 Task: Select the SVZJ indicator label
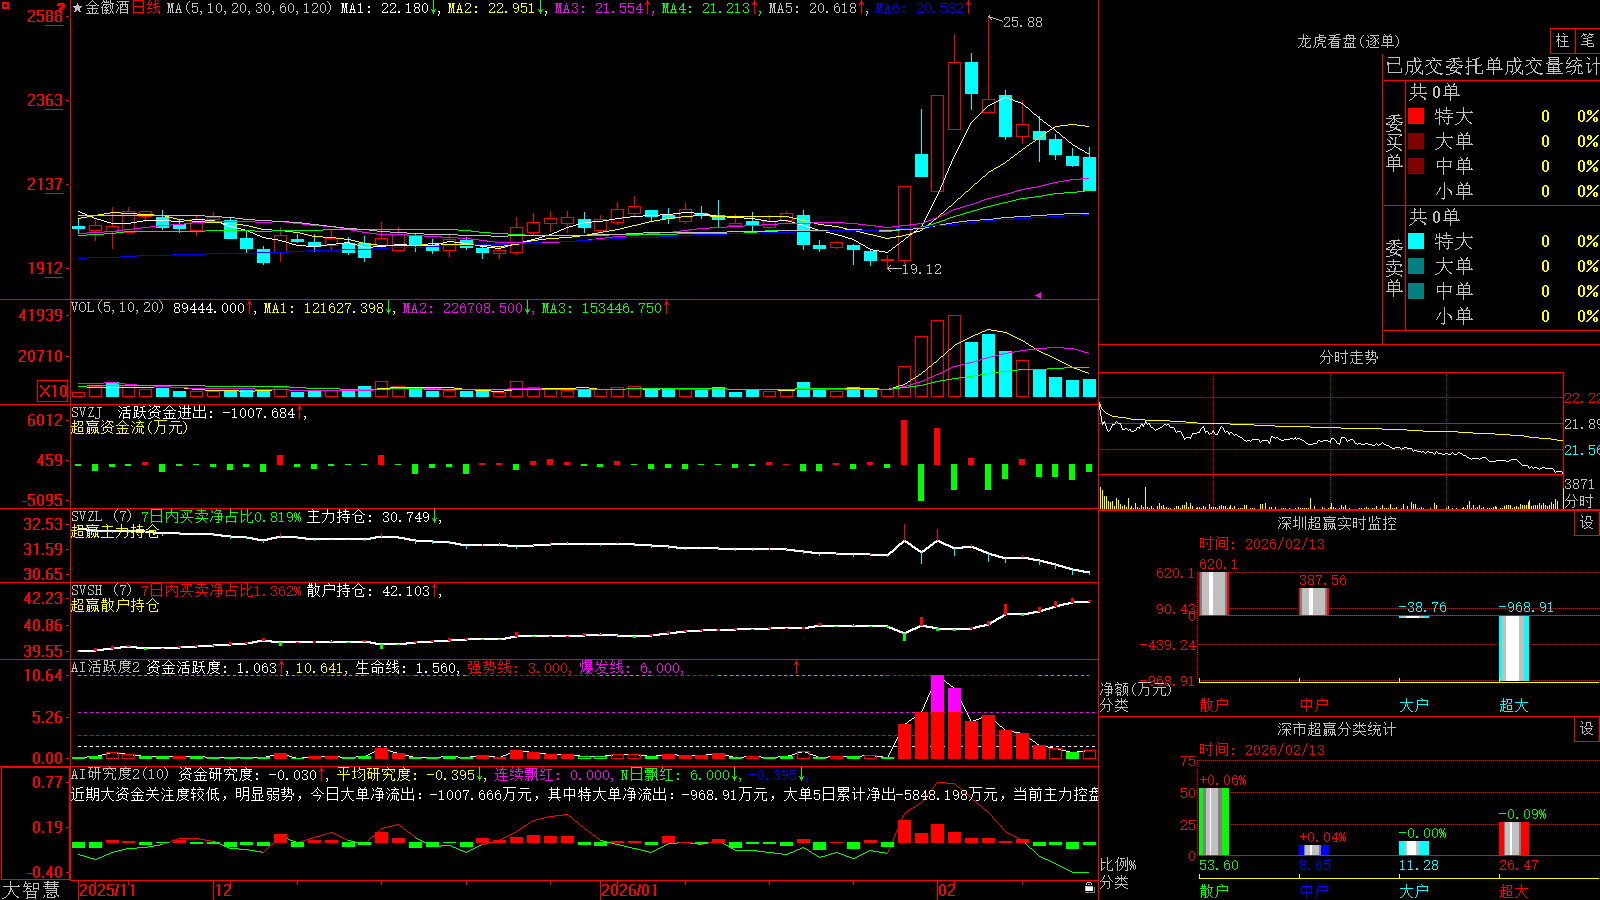point(87,412)
